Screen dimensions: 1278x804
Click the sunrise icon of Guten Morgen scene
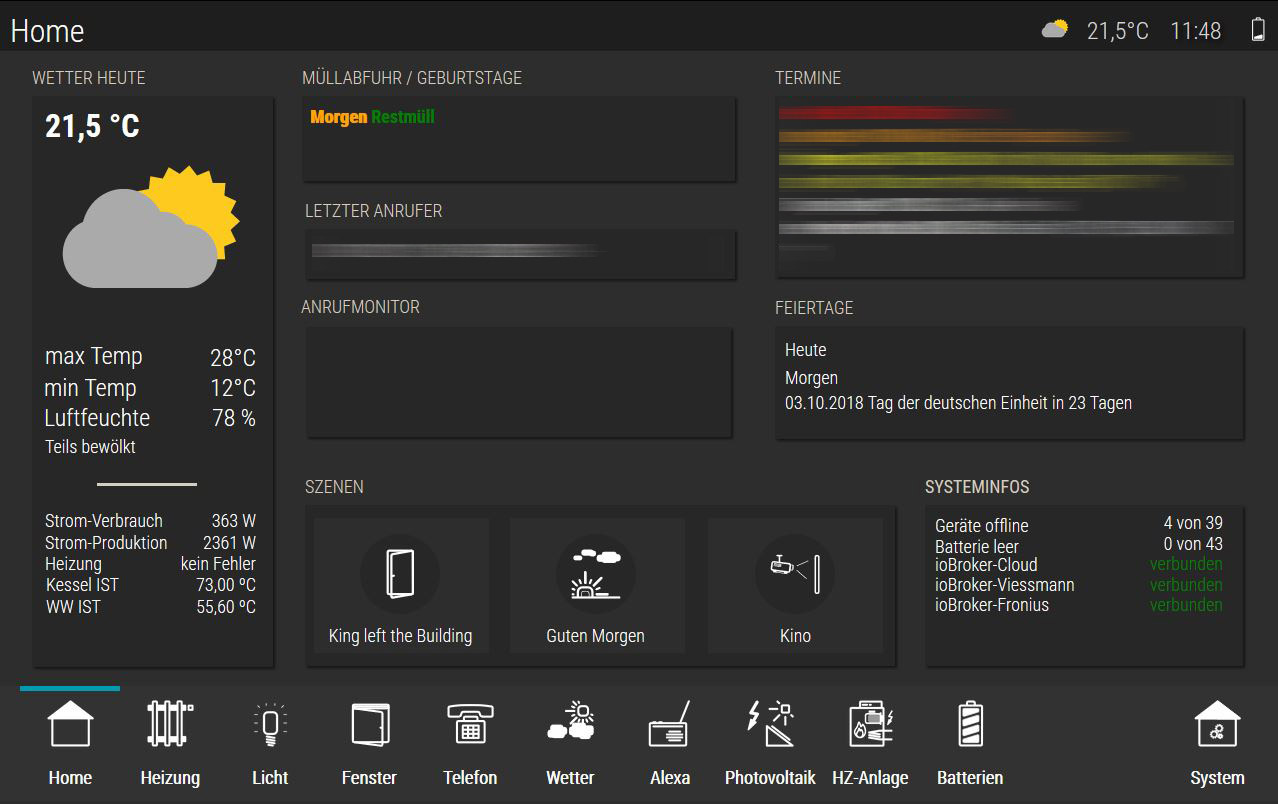596,574
